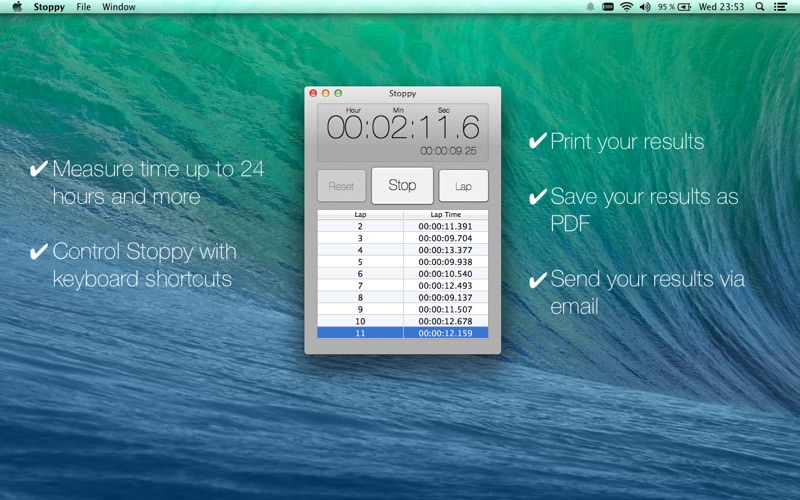Viewport: 800px width, 500px height.
Task: Select lap row with time 00:00:12.678
Action: [403, 321]
